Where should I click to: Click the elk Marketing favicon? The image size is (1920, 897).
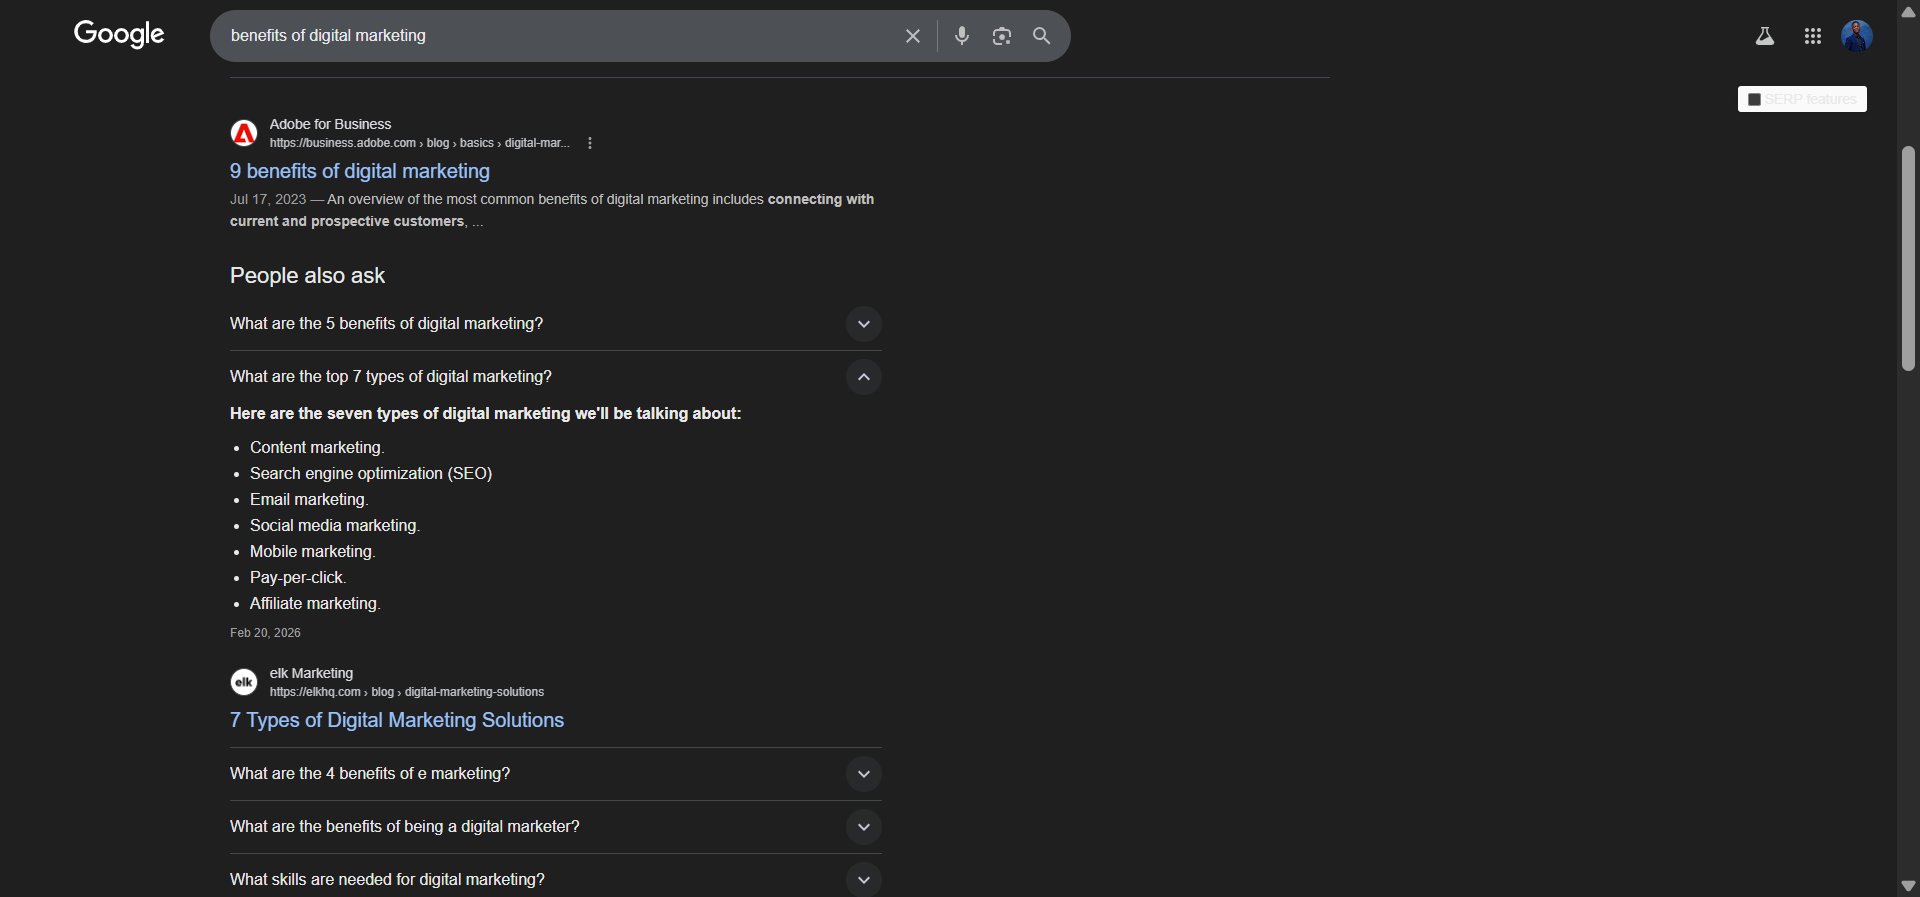pyautogui.click(x=244, y=682)
